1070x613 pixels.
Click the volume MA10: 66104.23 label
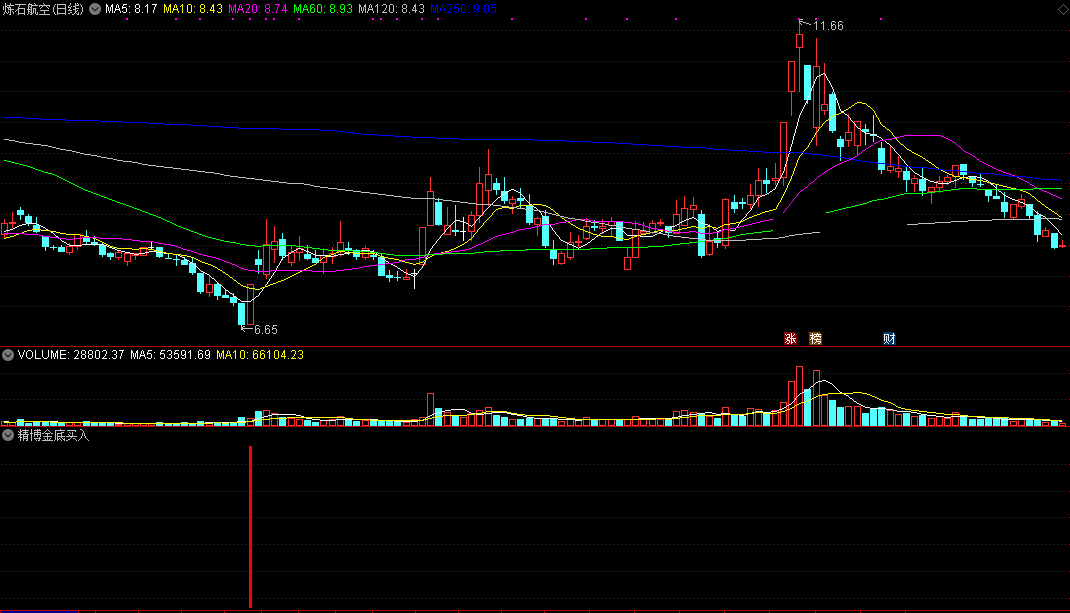[x=260, y=355]
